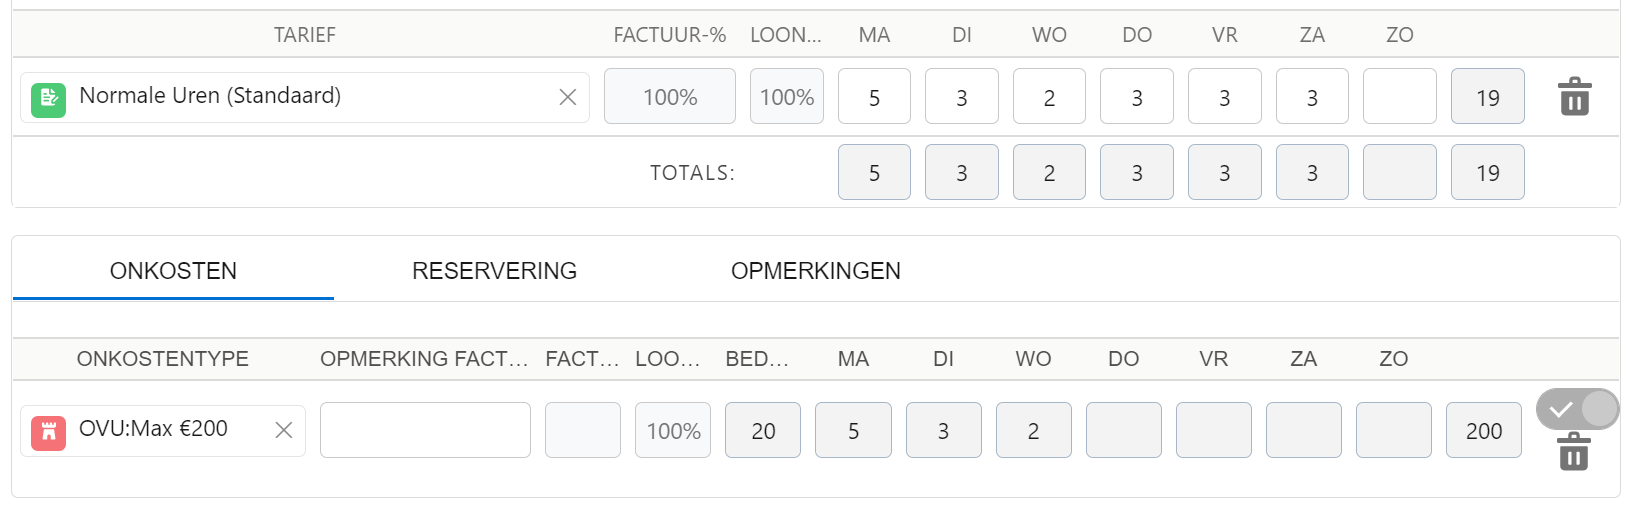Delete the Normale Uren tariff row
The image size is (1633, 506).
1574,96
